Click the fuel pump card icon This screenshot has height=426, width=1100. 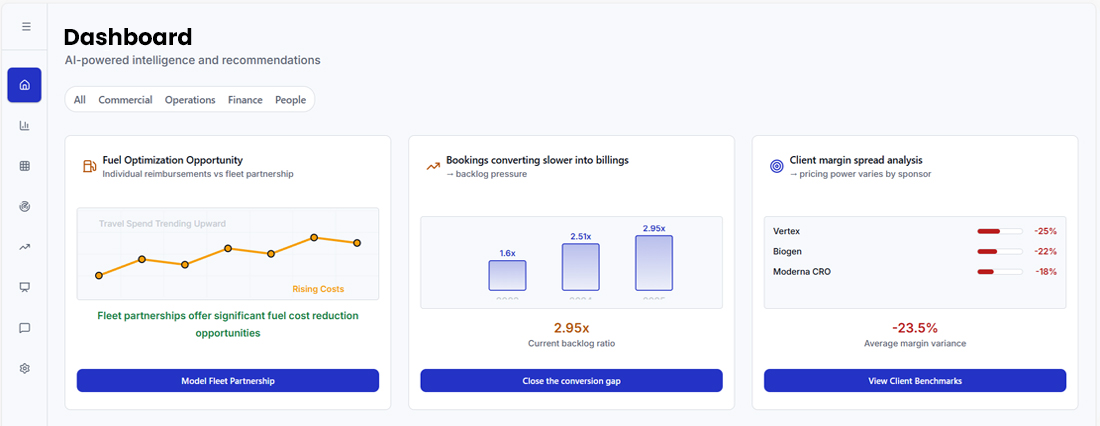pyautogui.click(x=89, y=166)
